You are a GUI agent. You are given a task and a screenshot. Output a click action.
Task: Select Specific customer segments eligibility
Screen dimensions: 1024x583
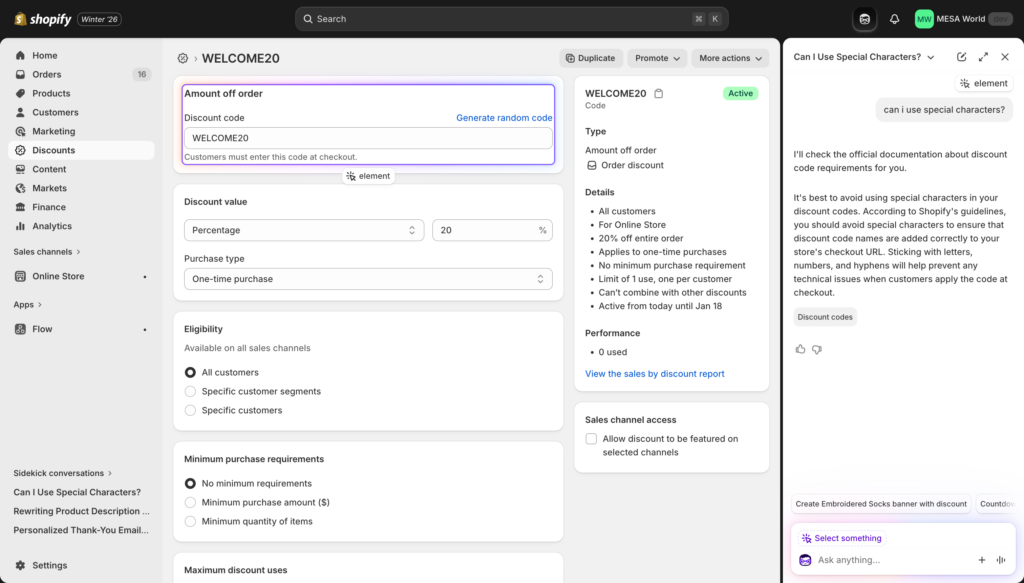190,392
